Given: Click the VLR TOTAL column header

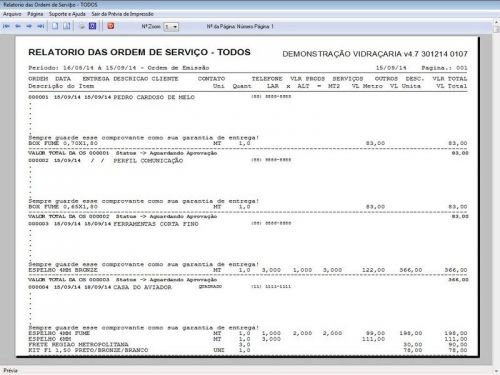Looking at the screenshot, I should coord(450,79).
